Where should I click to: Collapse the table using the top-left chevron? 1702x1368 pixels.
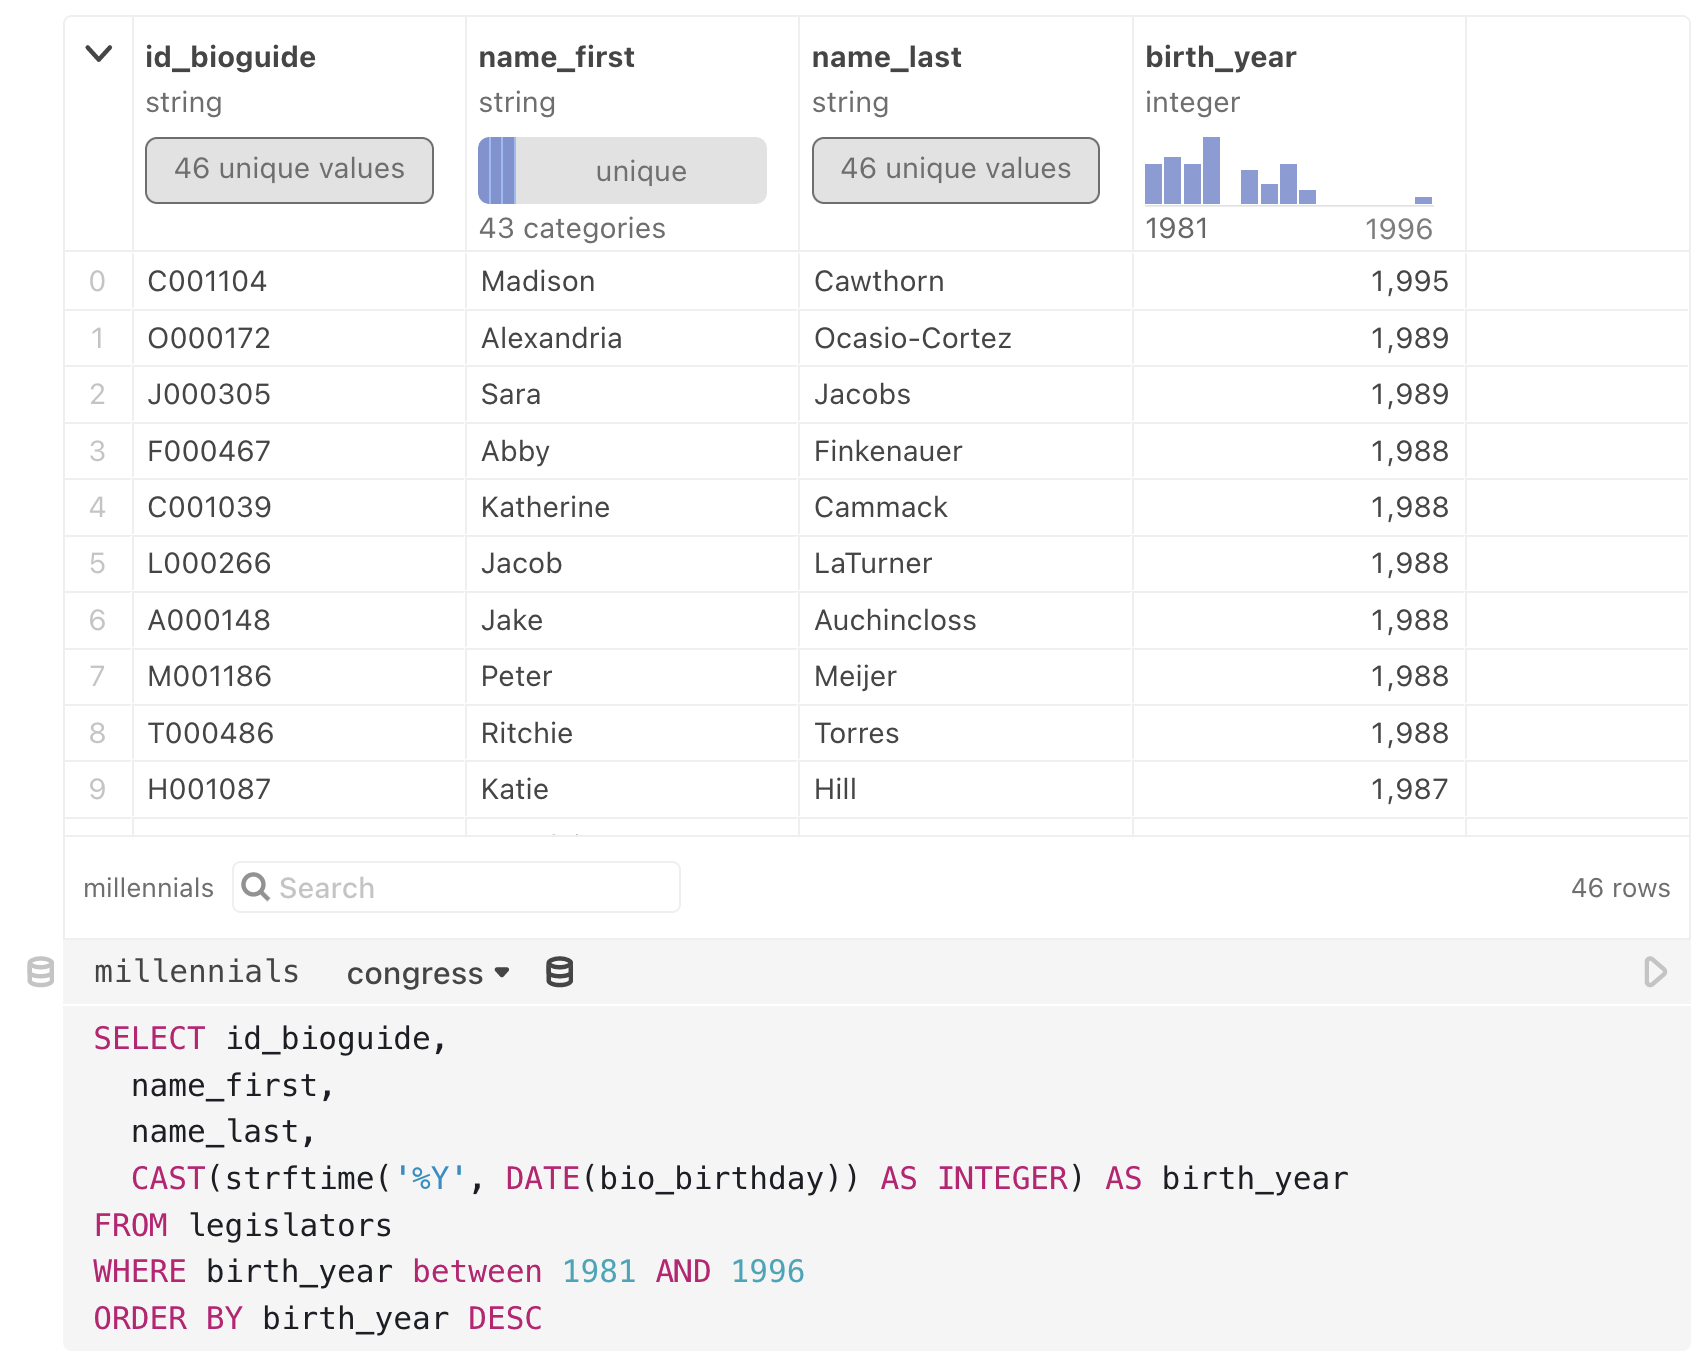click(x=97, y=55)
